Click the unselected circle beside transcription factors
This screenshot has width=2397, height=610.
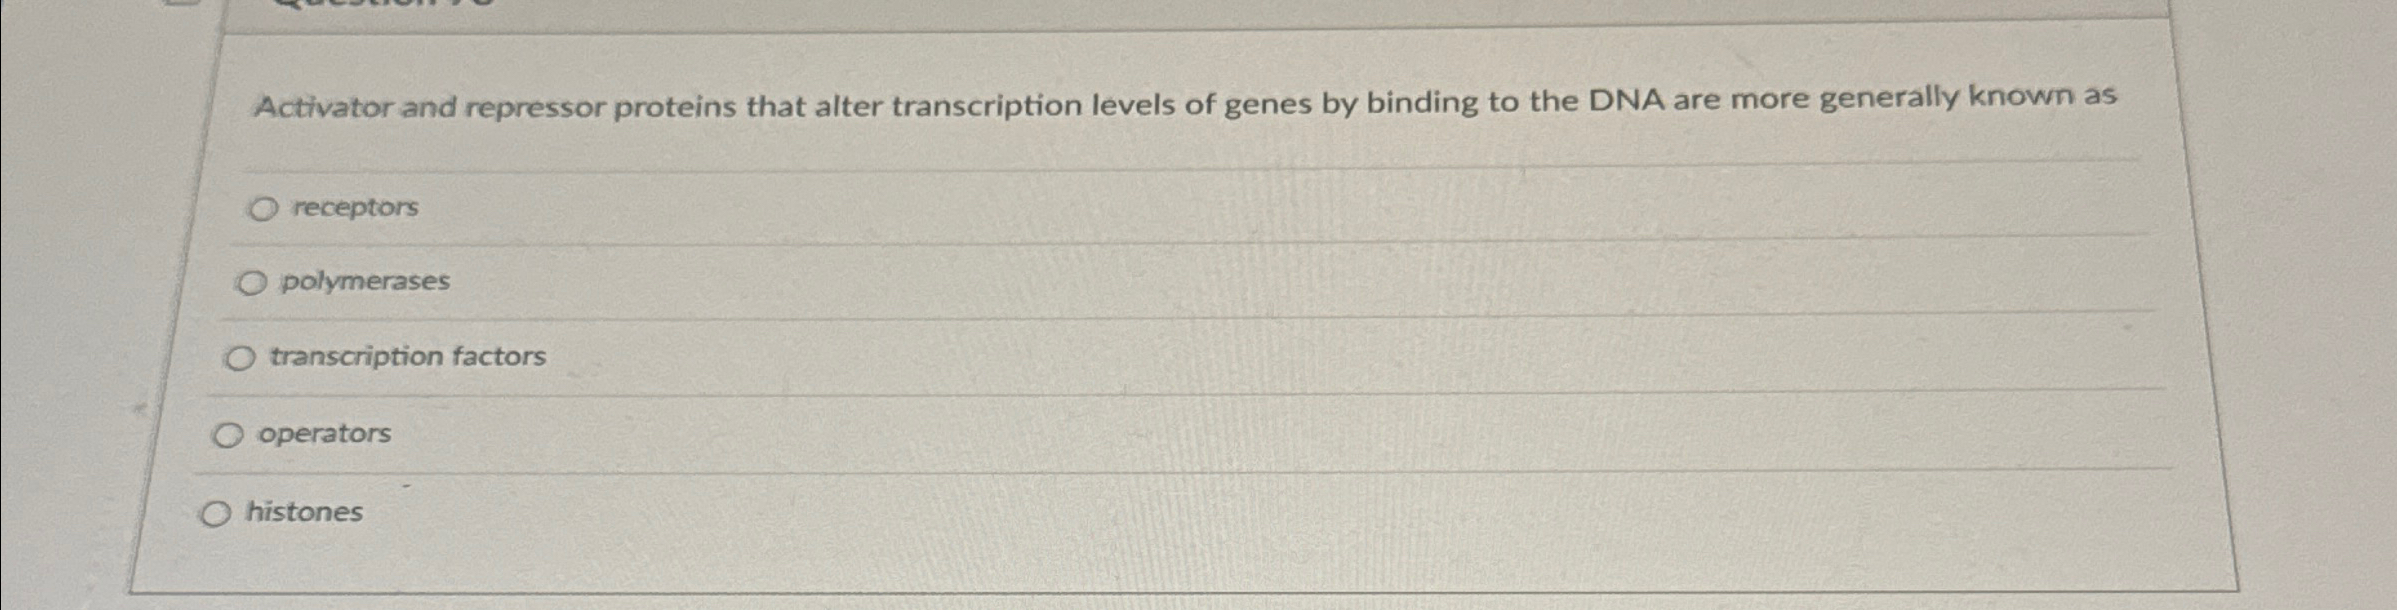[240, 359]
